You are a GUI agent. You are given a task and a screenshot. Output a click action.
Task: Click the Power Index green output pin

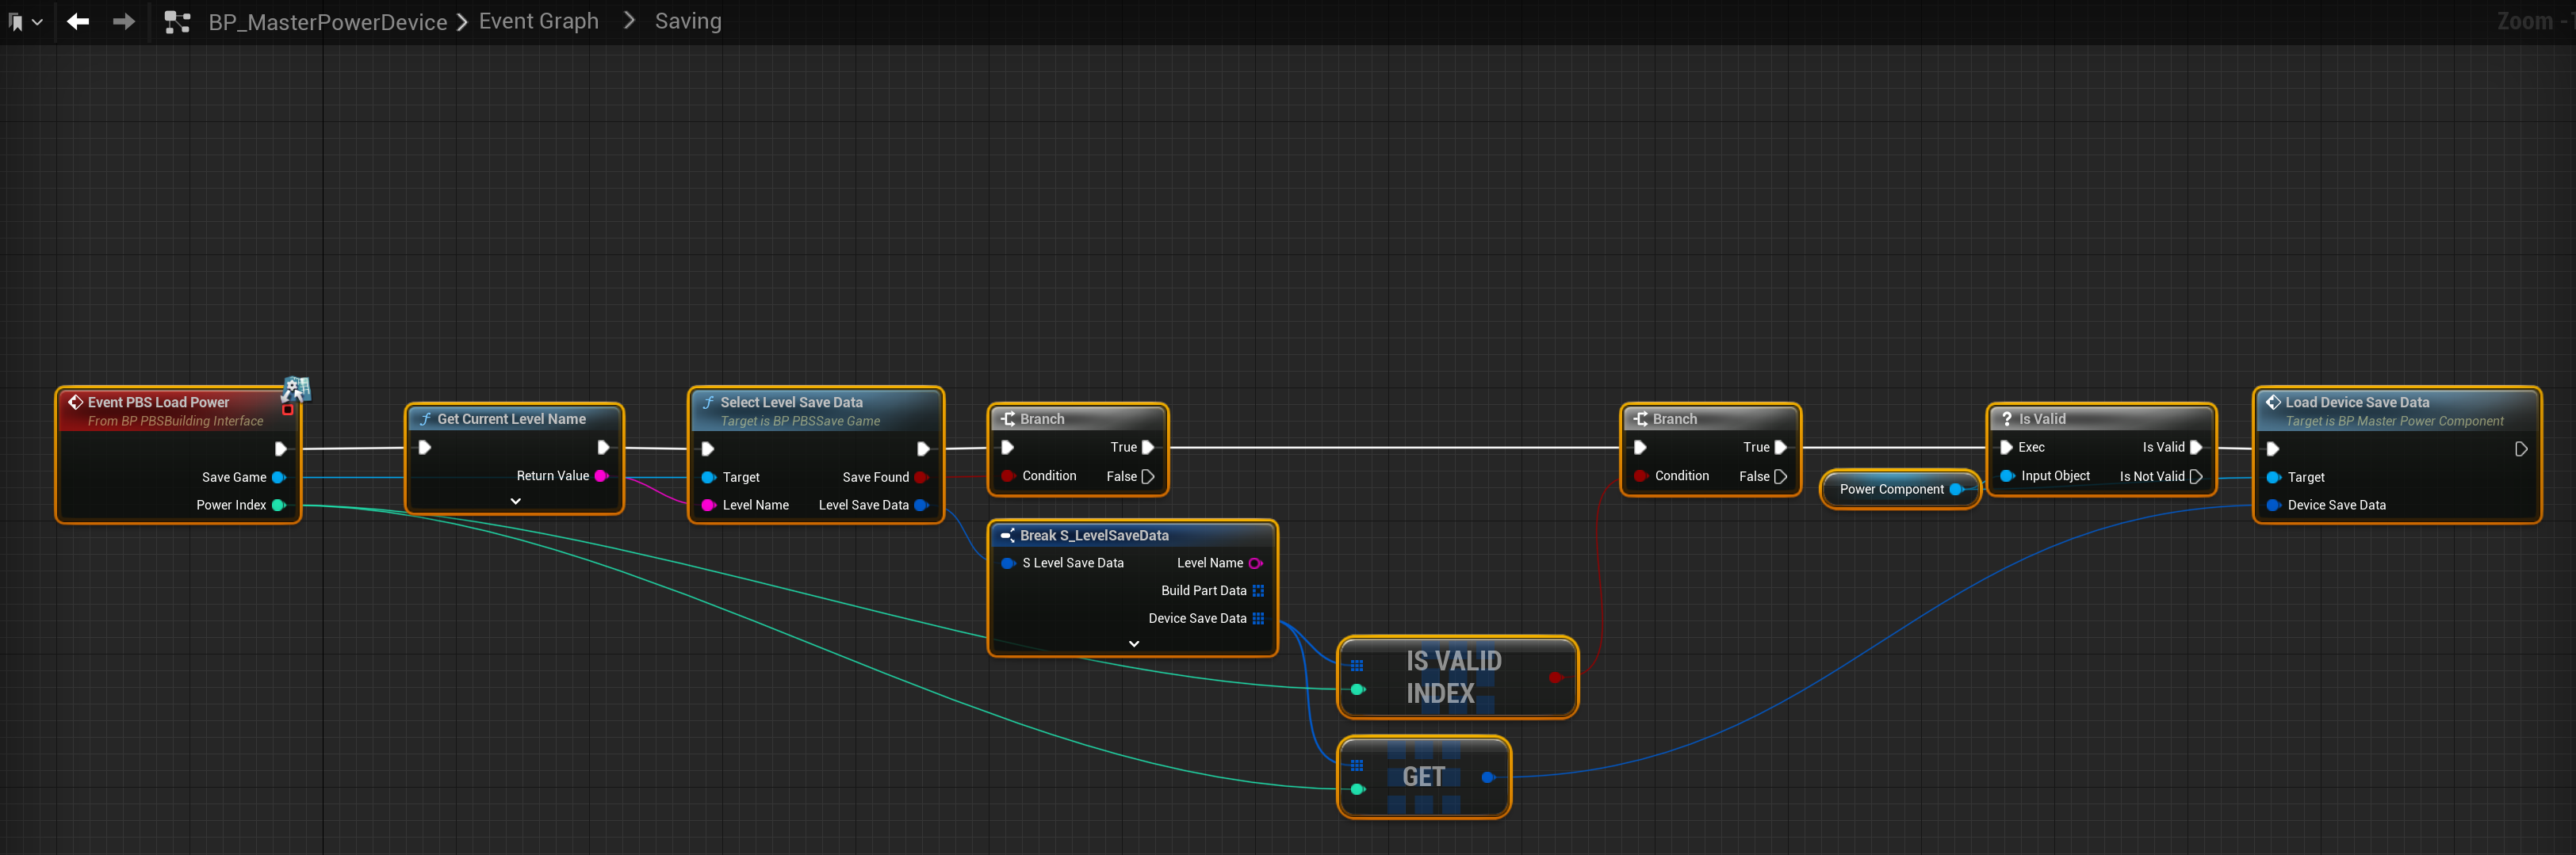[x=279, y=505]
